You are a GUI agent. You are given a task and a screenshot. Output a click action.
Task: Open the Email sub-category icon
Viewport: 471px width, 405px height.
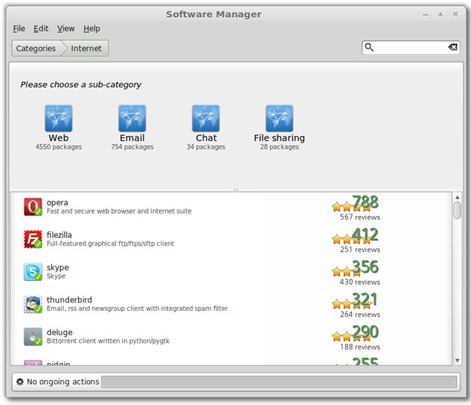[132, 118]
